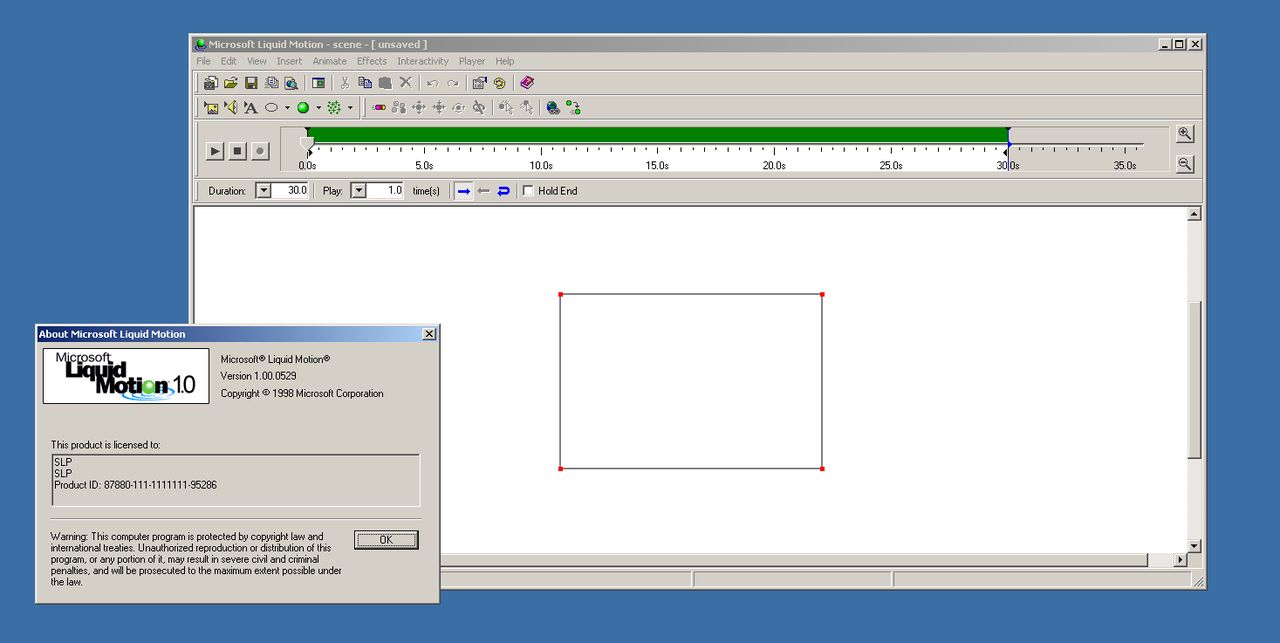Open ellipse shape dropdown arrow
1280x643 pixels.
point(287,108)
